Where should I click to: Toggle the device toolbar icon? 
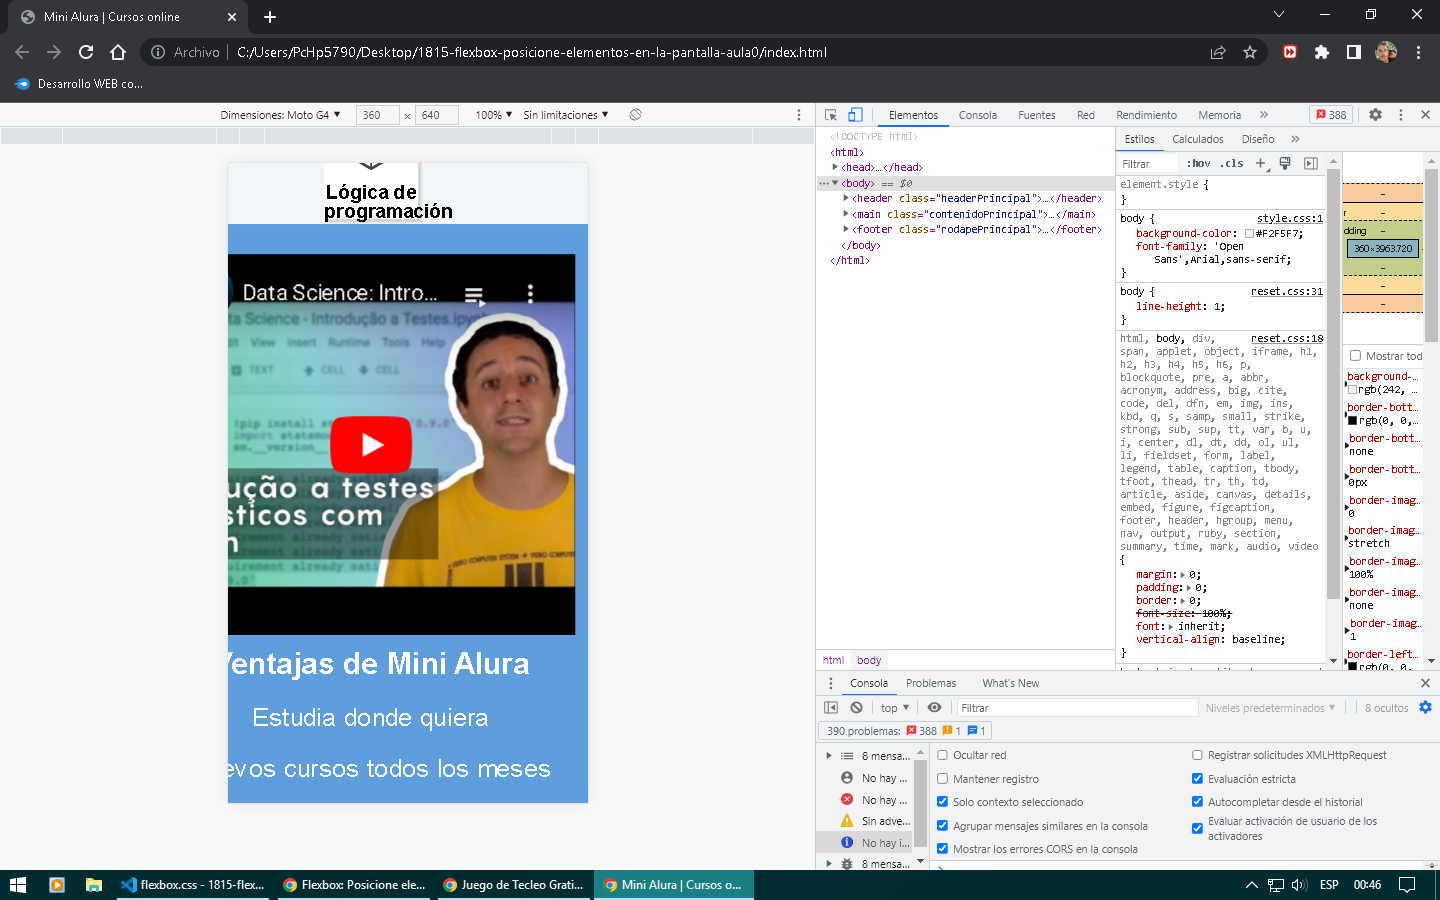tap(855, 115)
